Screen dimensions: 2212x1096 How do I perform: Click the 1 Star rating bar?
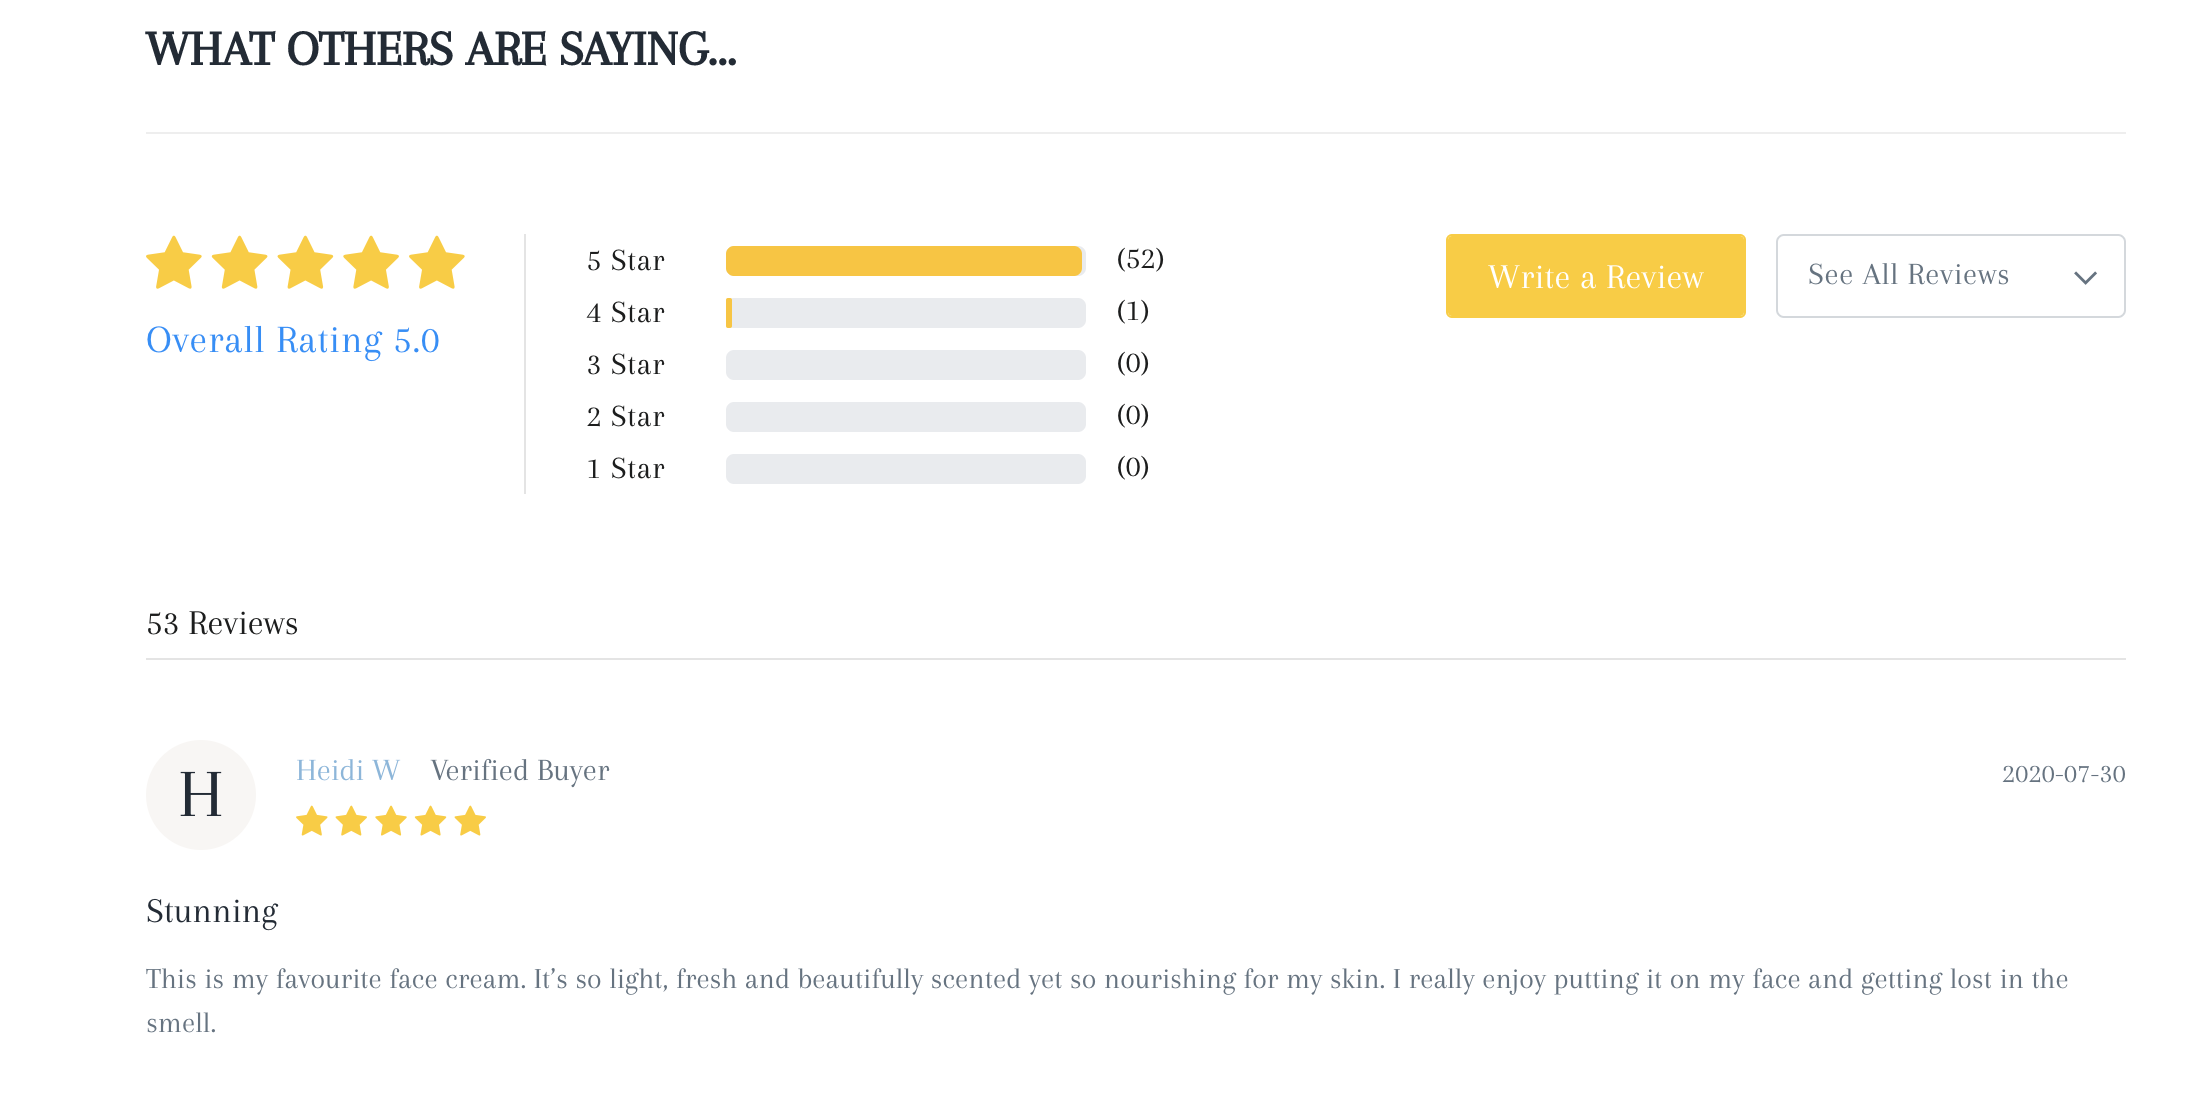pos(905,469)
